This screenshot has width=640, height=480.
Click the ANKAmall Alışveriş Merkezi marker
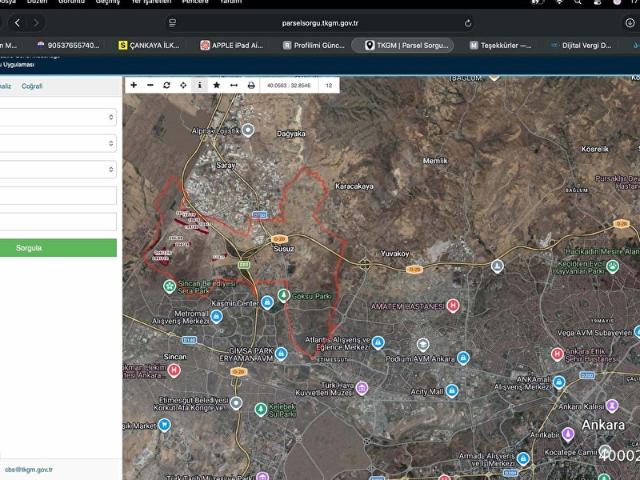[x=559, y=382]
